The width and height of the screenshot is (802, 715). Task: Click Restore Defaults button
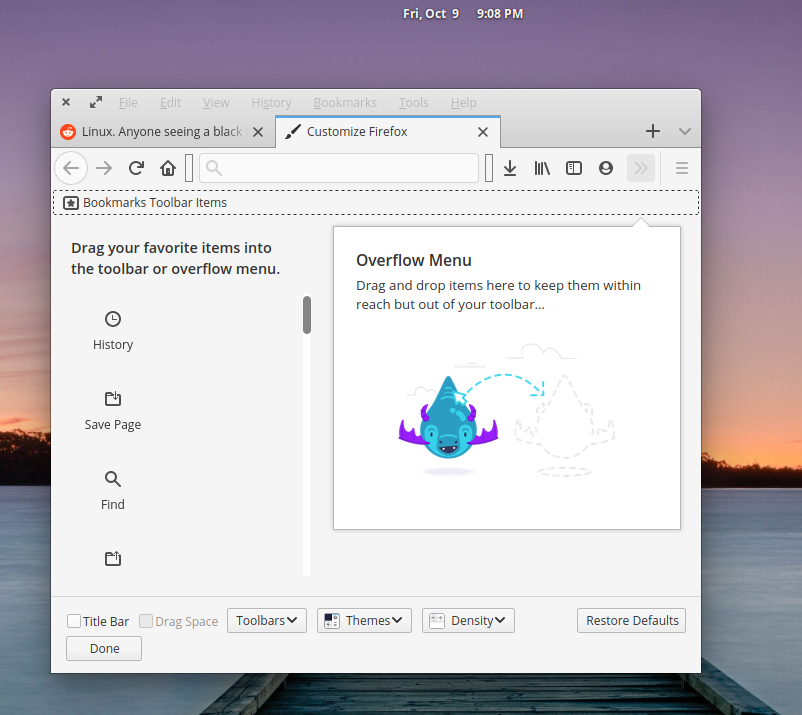[632, 620]
